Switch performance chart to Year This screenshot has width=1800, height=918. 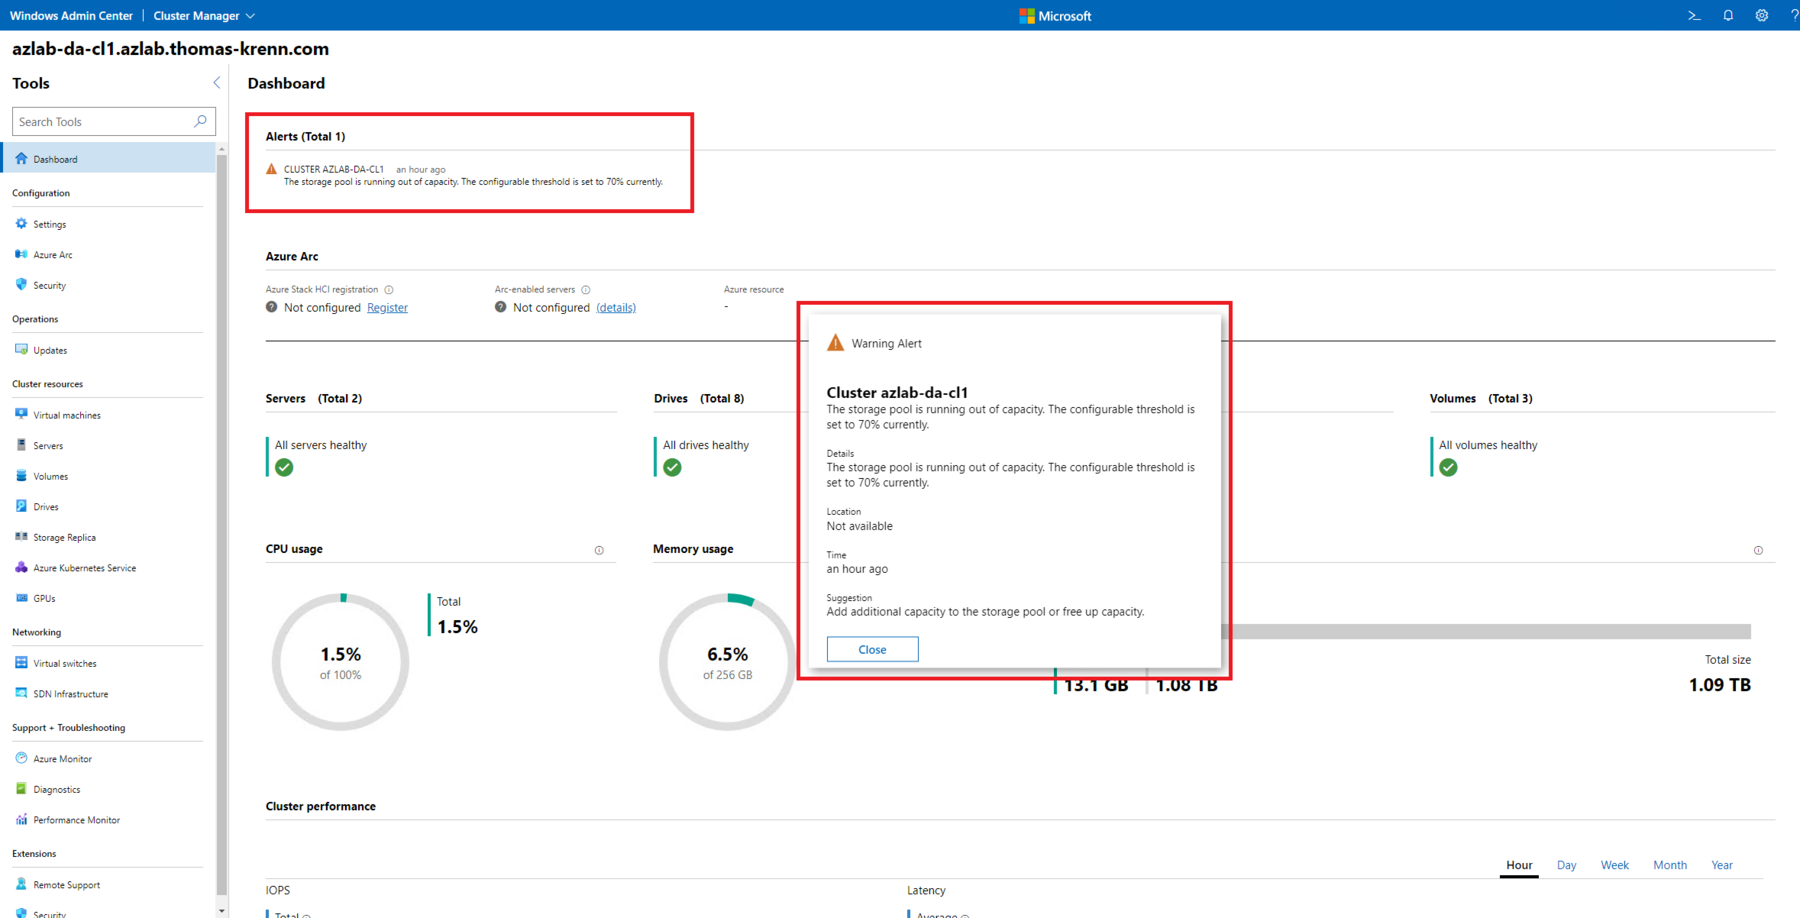(x=1722, y=865)
